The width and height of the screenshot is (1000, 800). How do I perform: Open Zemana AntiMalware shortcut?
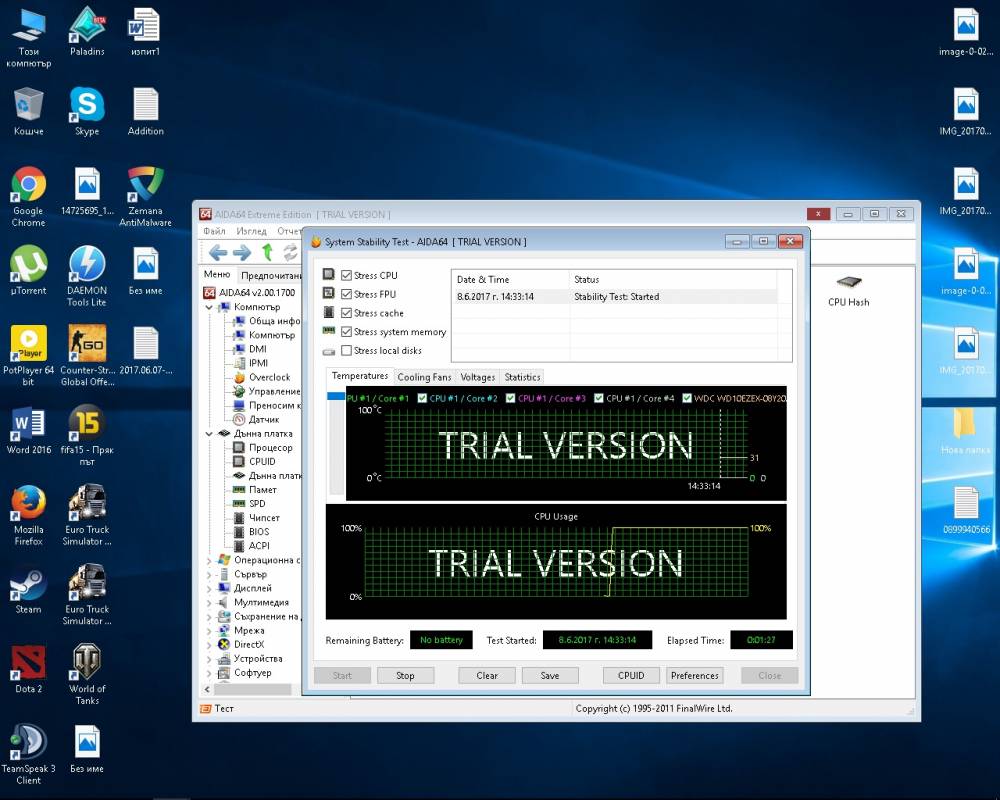point(145,196)
